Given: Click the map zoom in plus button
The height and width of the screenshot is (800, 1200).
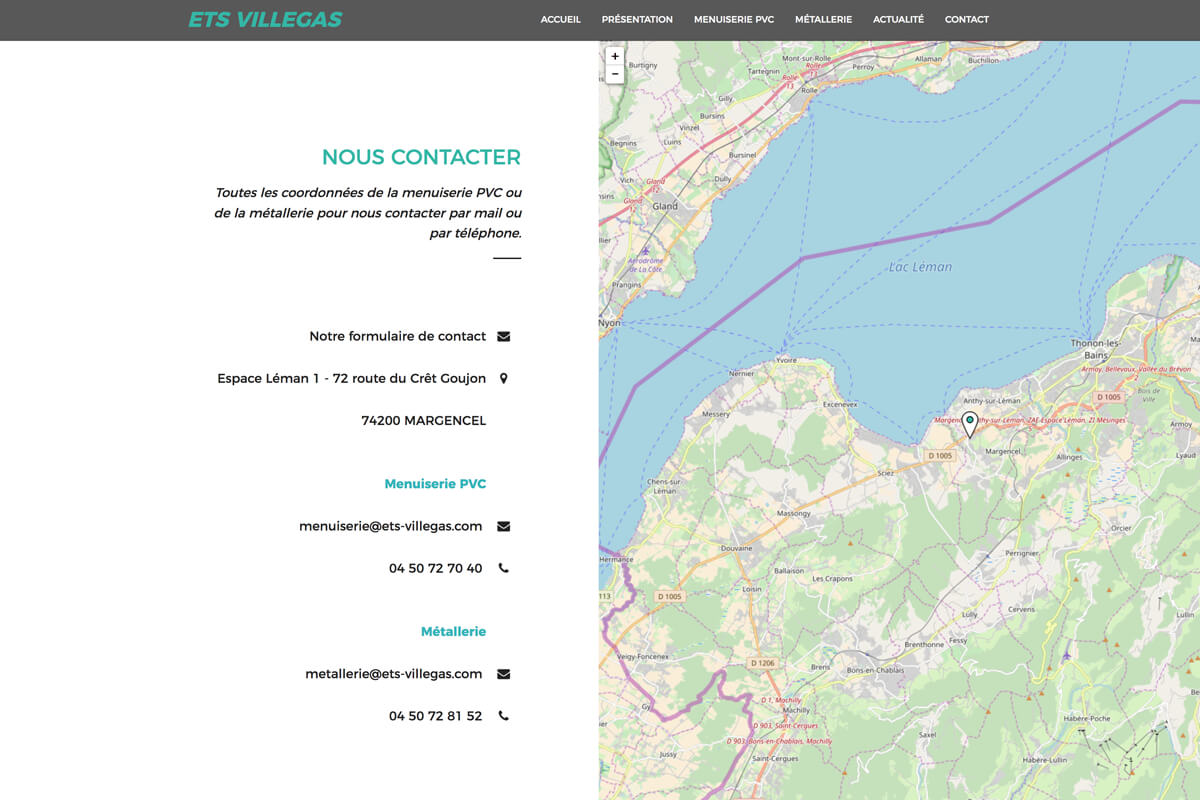Looking at the screenshot, I should pyautogui.click(x=615, y=56).
